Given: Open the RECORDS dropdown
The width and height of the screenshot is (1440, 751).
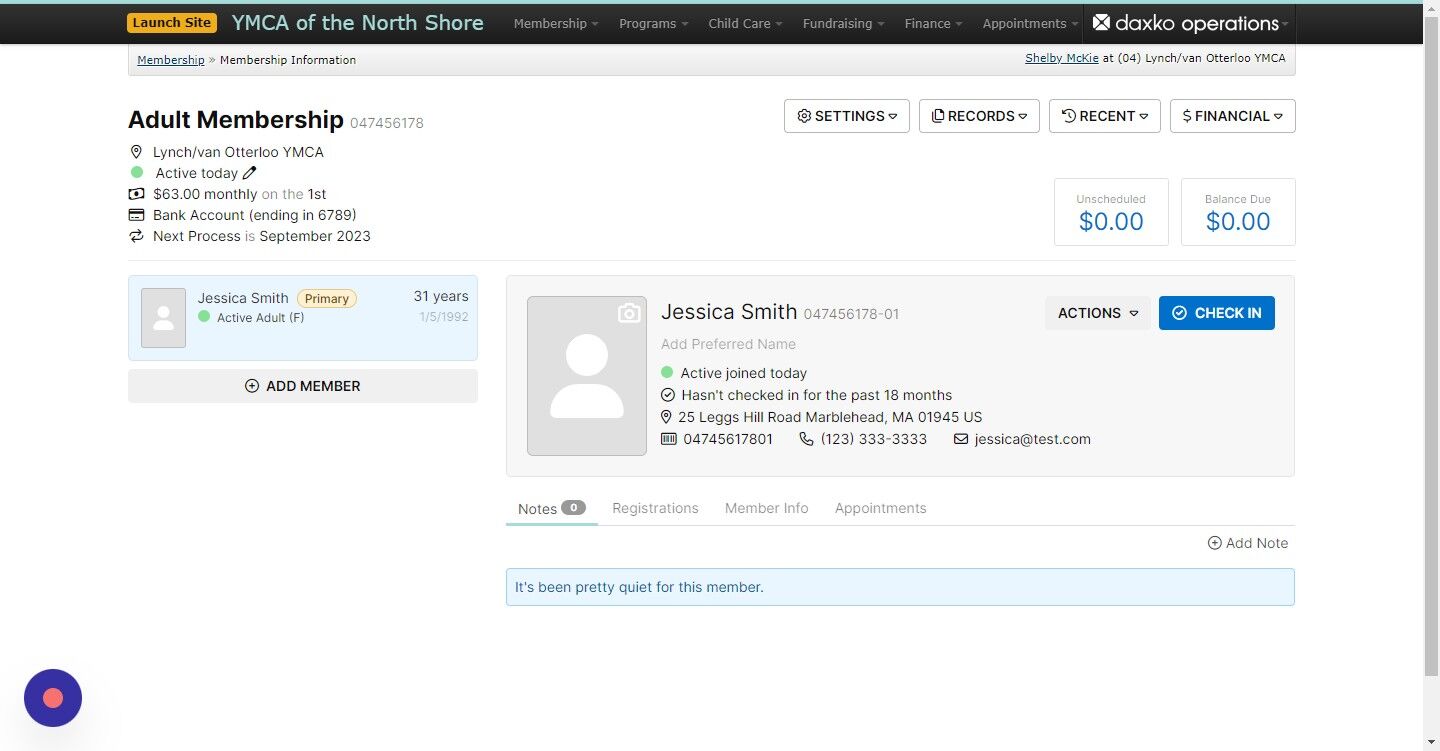Looking at the screenshot, I should (979, 116).
